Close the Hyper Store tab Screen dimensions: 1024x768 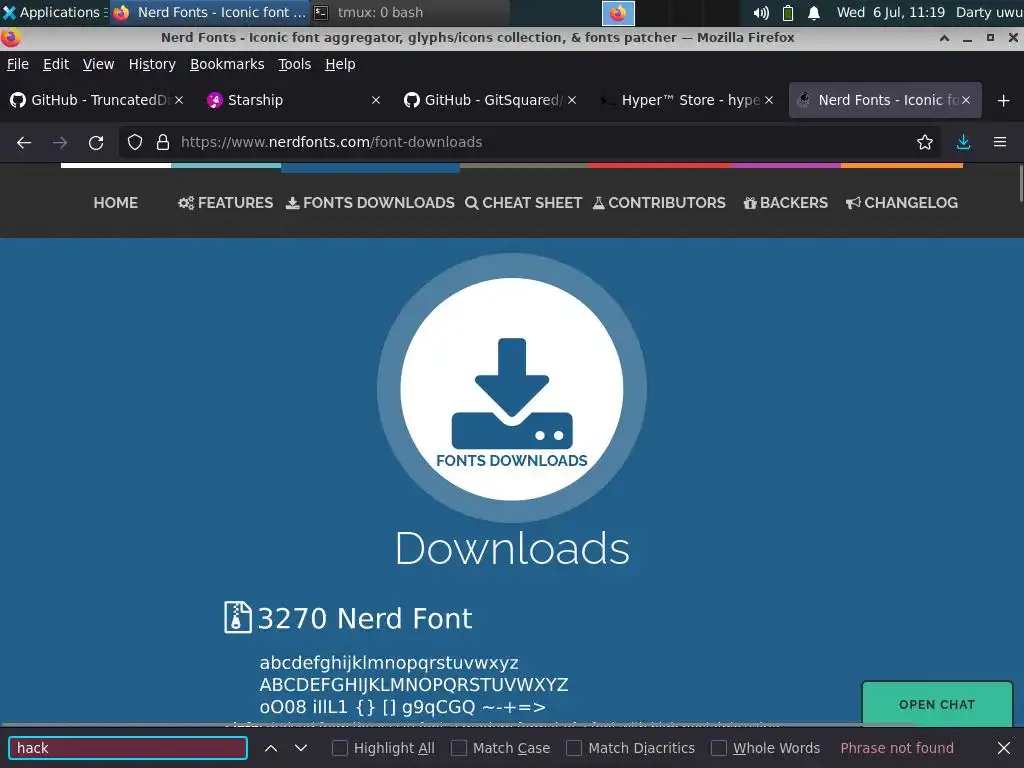(x=769, y=100)
